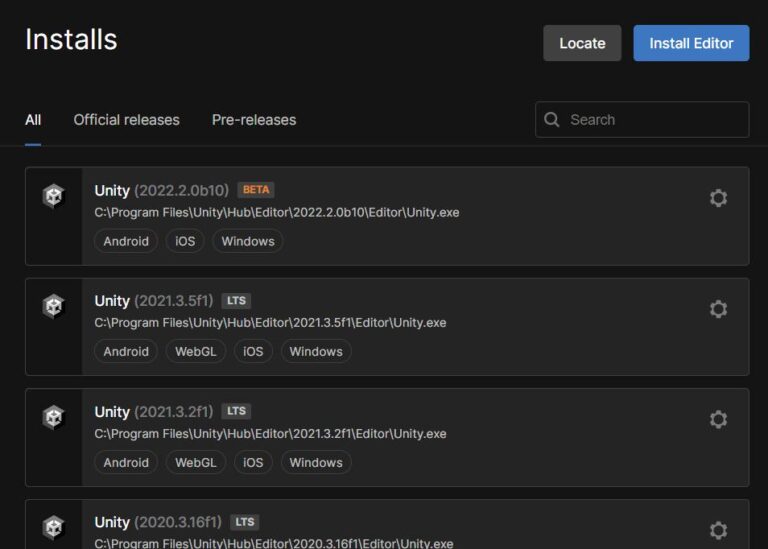Open settings gear for Unity 2020.3.16f1
Image resolution: width=768 pixels, height=549 pixels.
click(x=718, y=530)
